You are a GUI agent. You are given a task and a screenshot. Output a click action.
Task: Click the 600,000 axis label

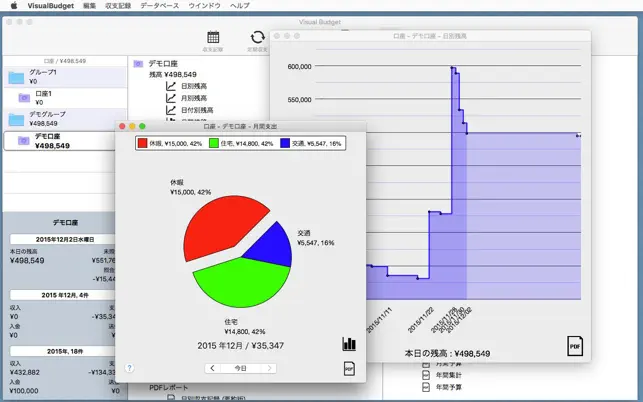(x=299, y=66)
